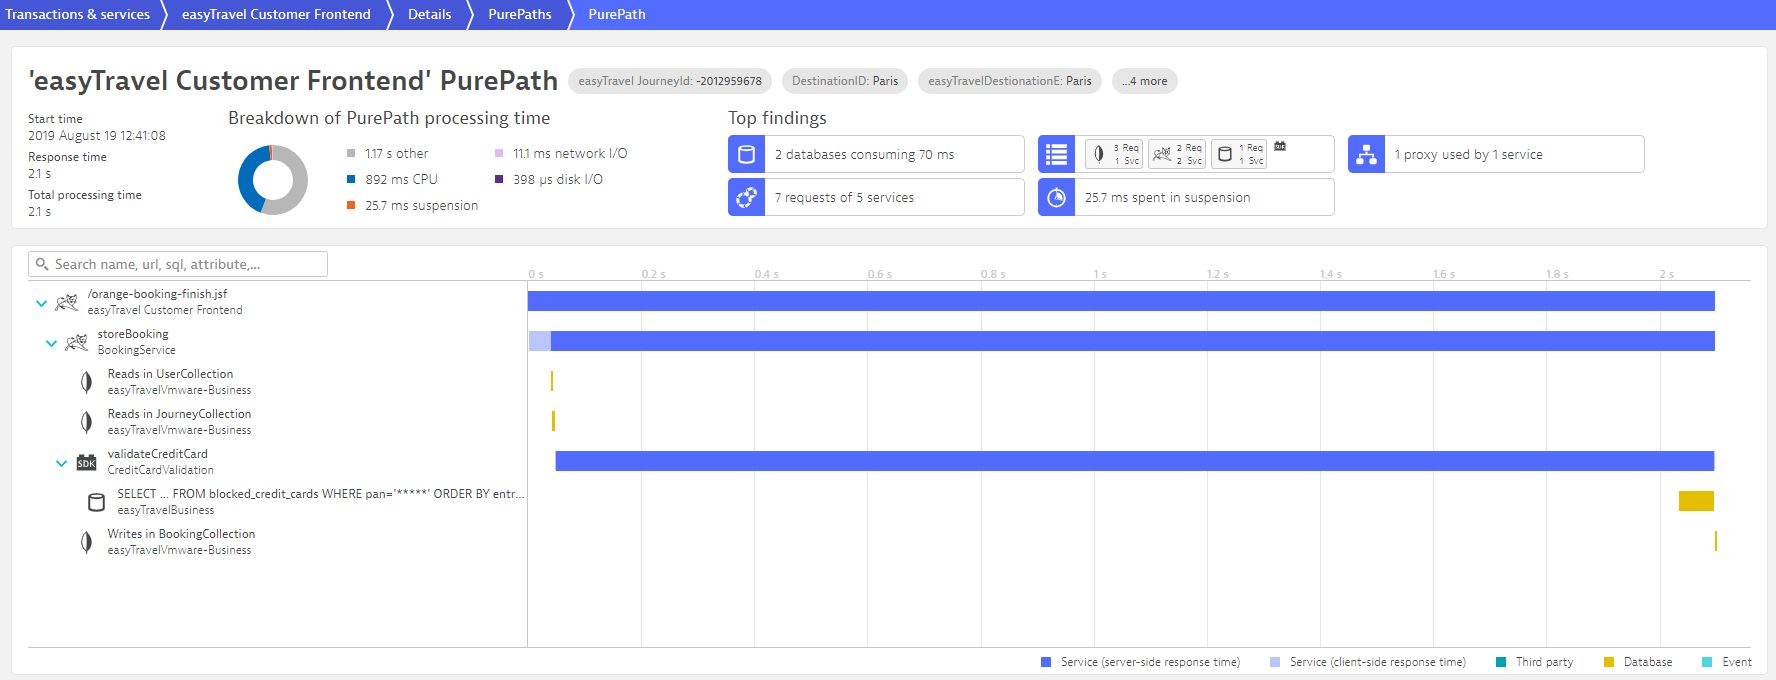
Task: Click the easyTravel JourneyId tag
Action: tap(670, 81)
